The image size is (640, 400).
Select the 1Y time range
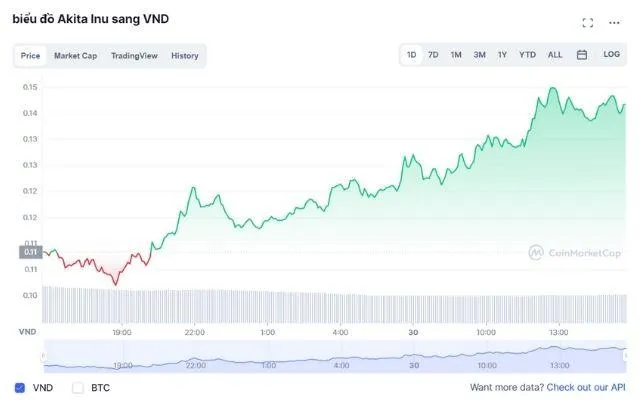[x=502, y=55]
